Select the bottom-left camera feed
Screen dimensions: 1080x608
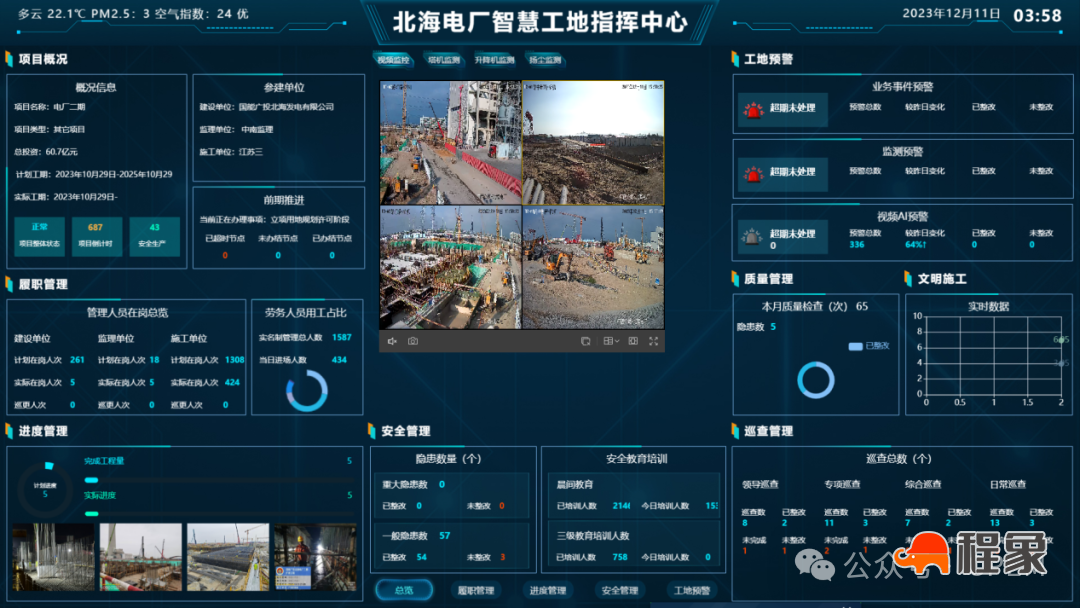tap(450, 267)
